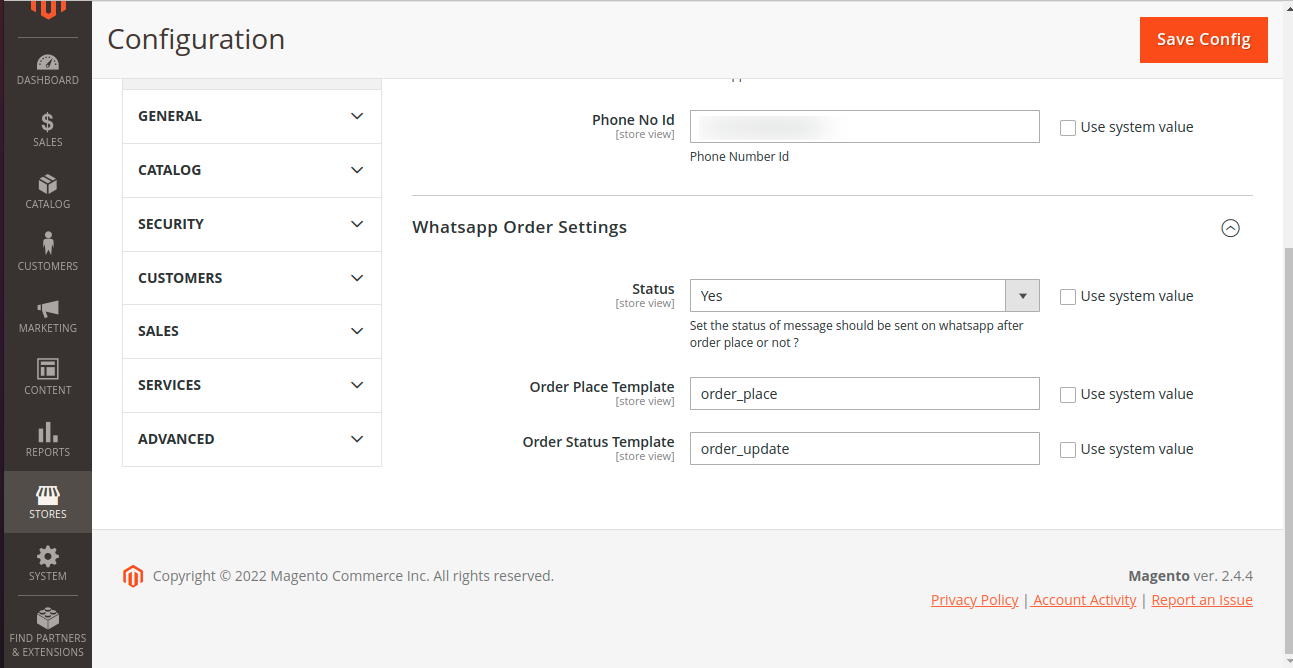Expand the Advanced configuration section
Viewport: 1293px width, 668px height.
point(252,439)
